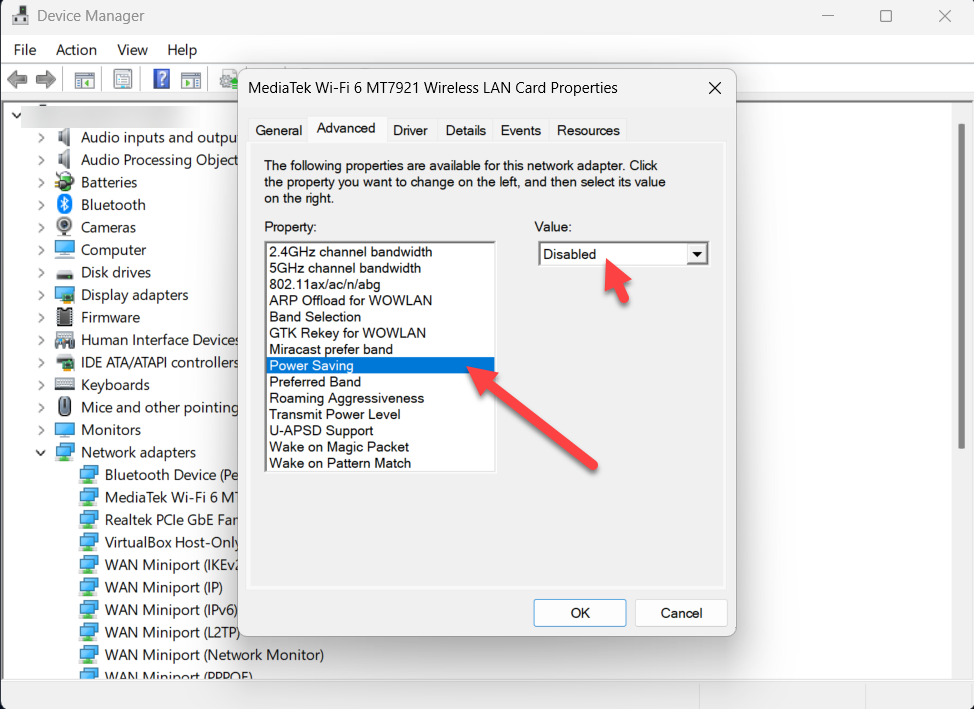
Task: Click the Cameras category icon
Action: [65, 227]
